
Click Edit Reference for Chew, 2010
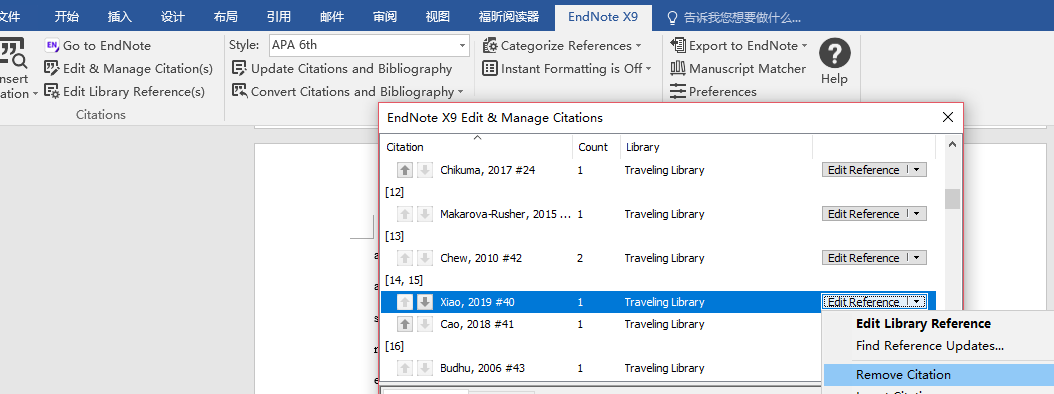coord(863,258)
